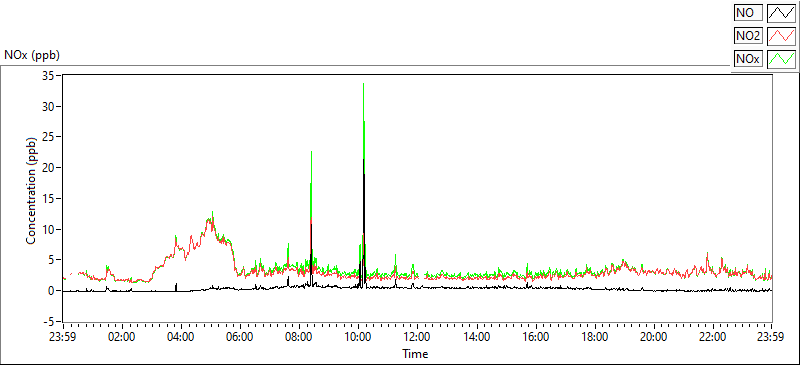The image size is (800, 365).
Task: Click the tallest green NOx spike peak near 10:00
Action: click(x=363, y=84)
